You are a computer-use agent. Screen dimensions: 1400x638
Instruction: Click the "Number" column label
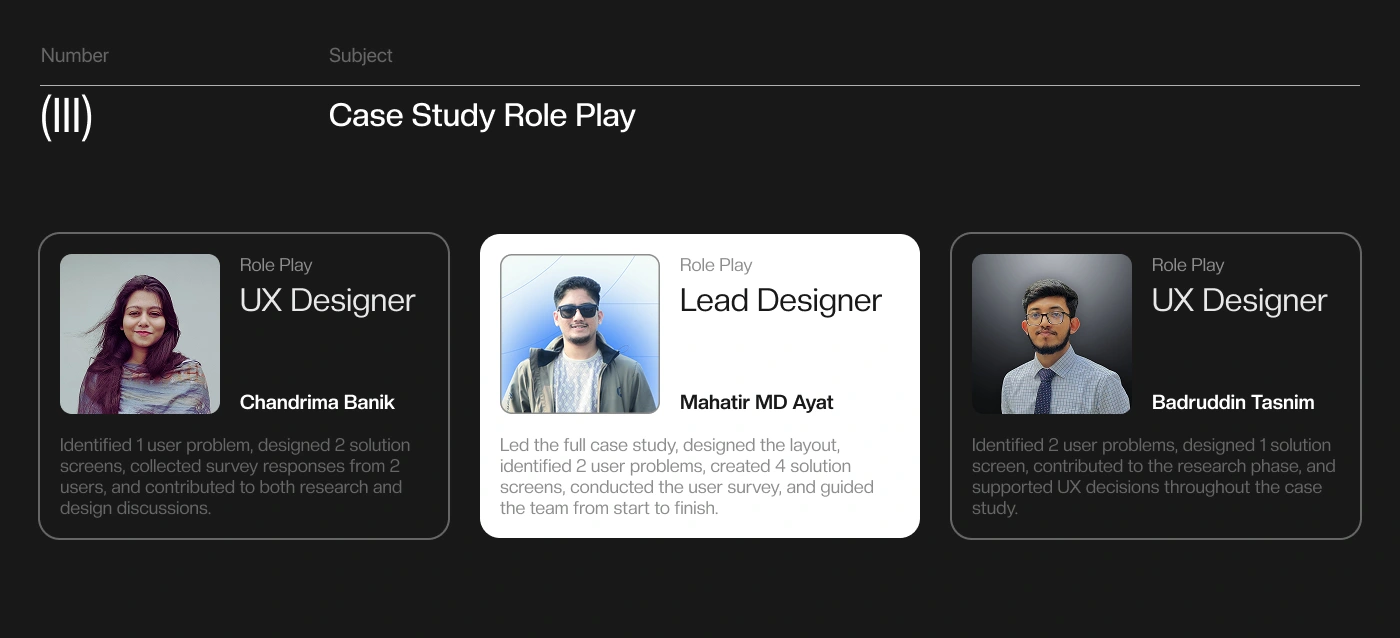75,56
